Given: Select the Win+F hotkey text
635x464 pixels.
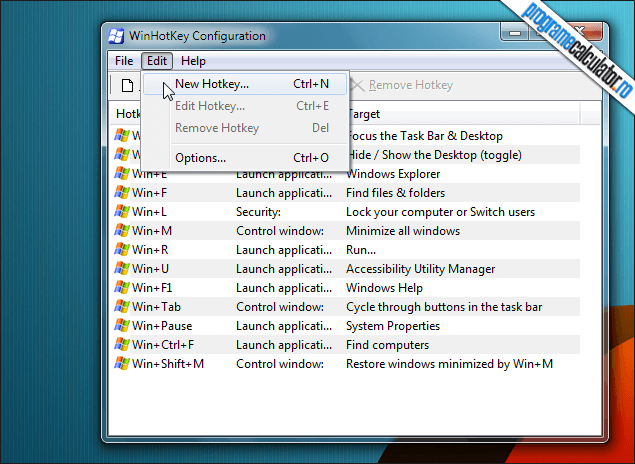Looking at the screenshot, I should pyautogui.click(x=149, y=193).
